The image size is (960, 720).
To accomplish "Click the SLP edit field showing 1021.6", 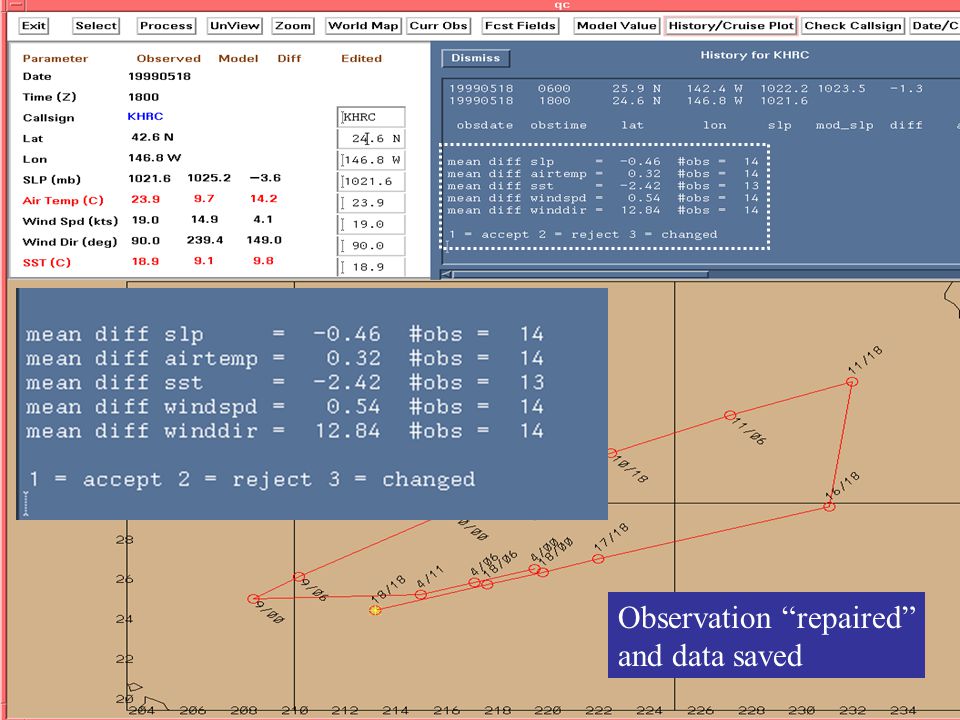I will point(371,181).
